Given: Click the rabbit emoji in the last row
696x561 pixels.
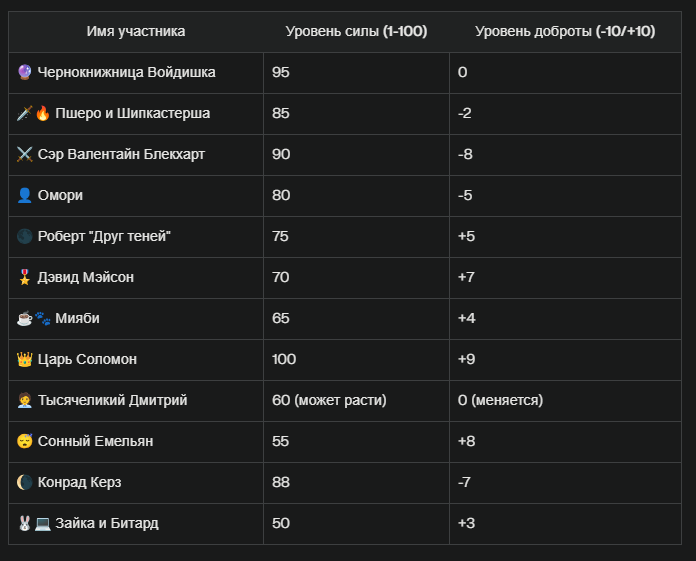Looking at the screenshot, I should click(24, 523).
